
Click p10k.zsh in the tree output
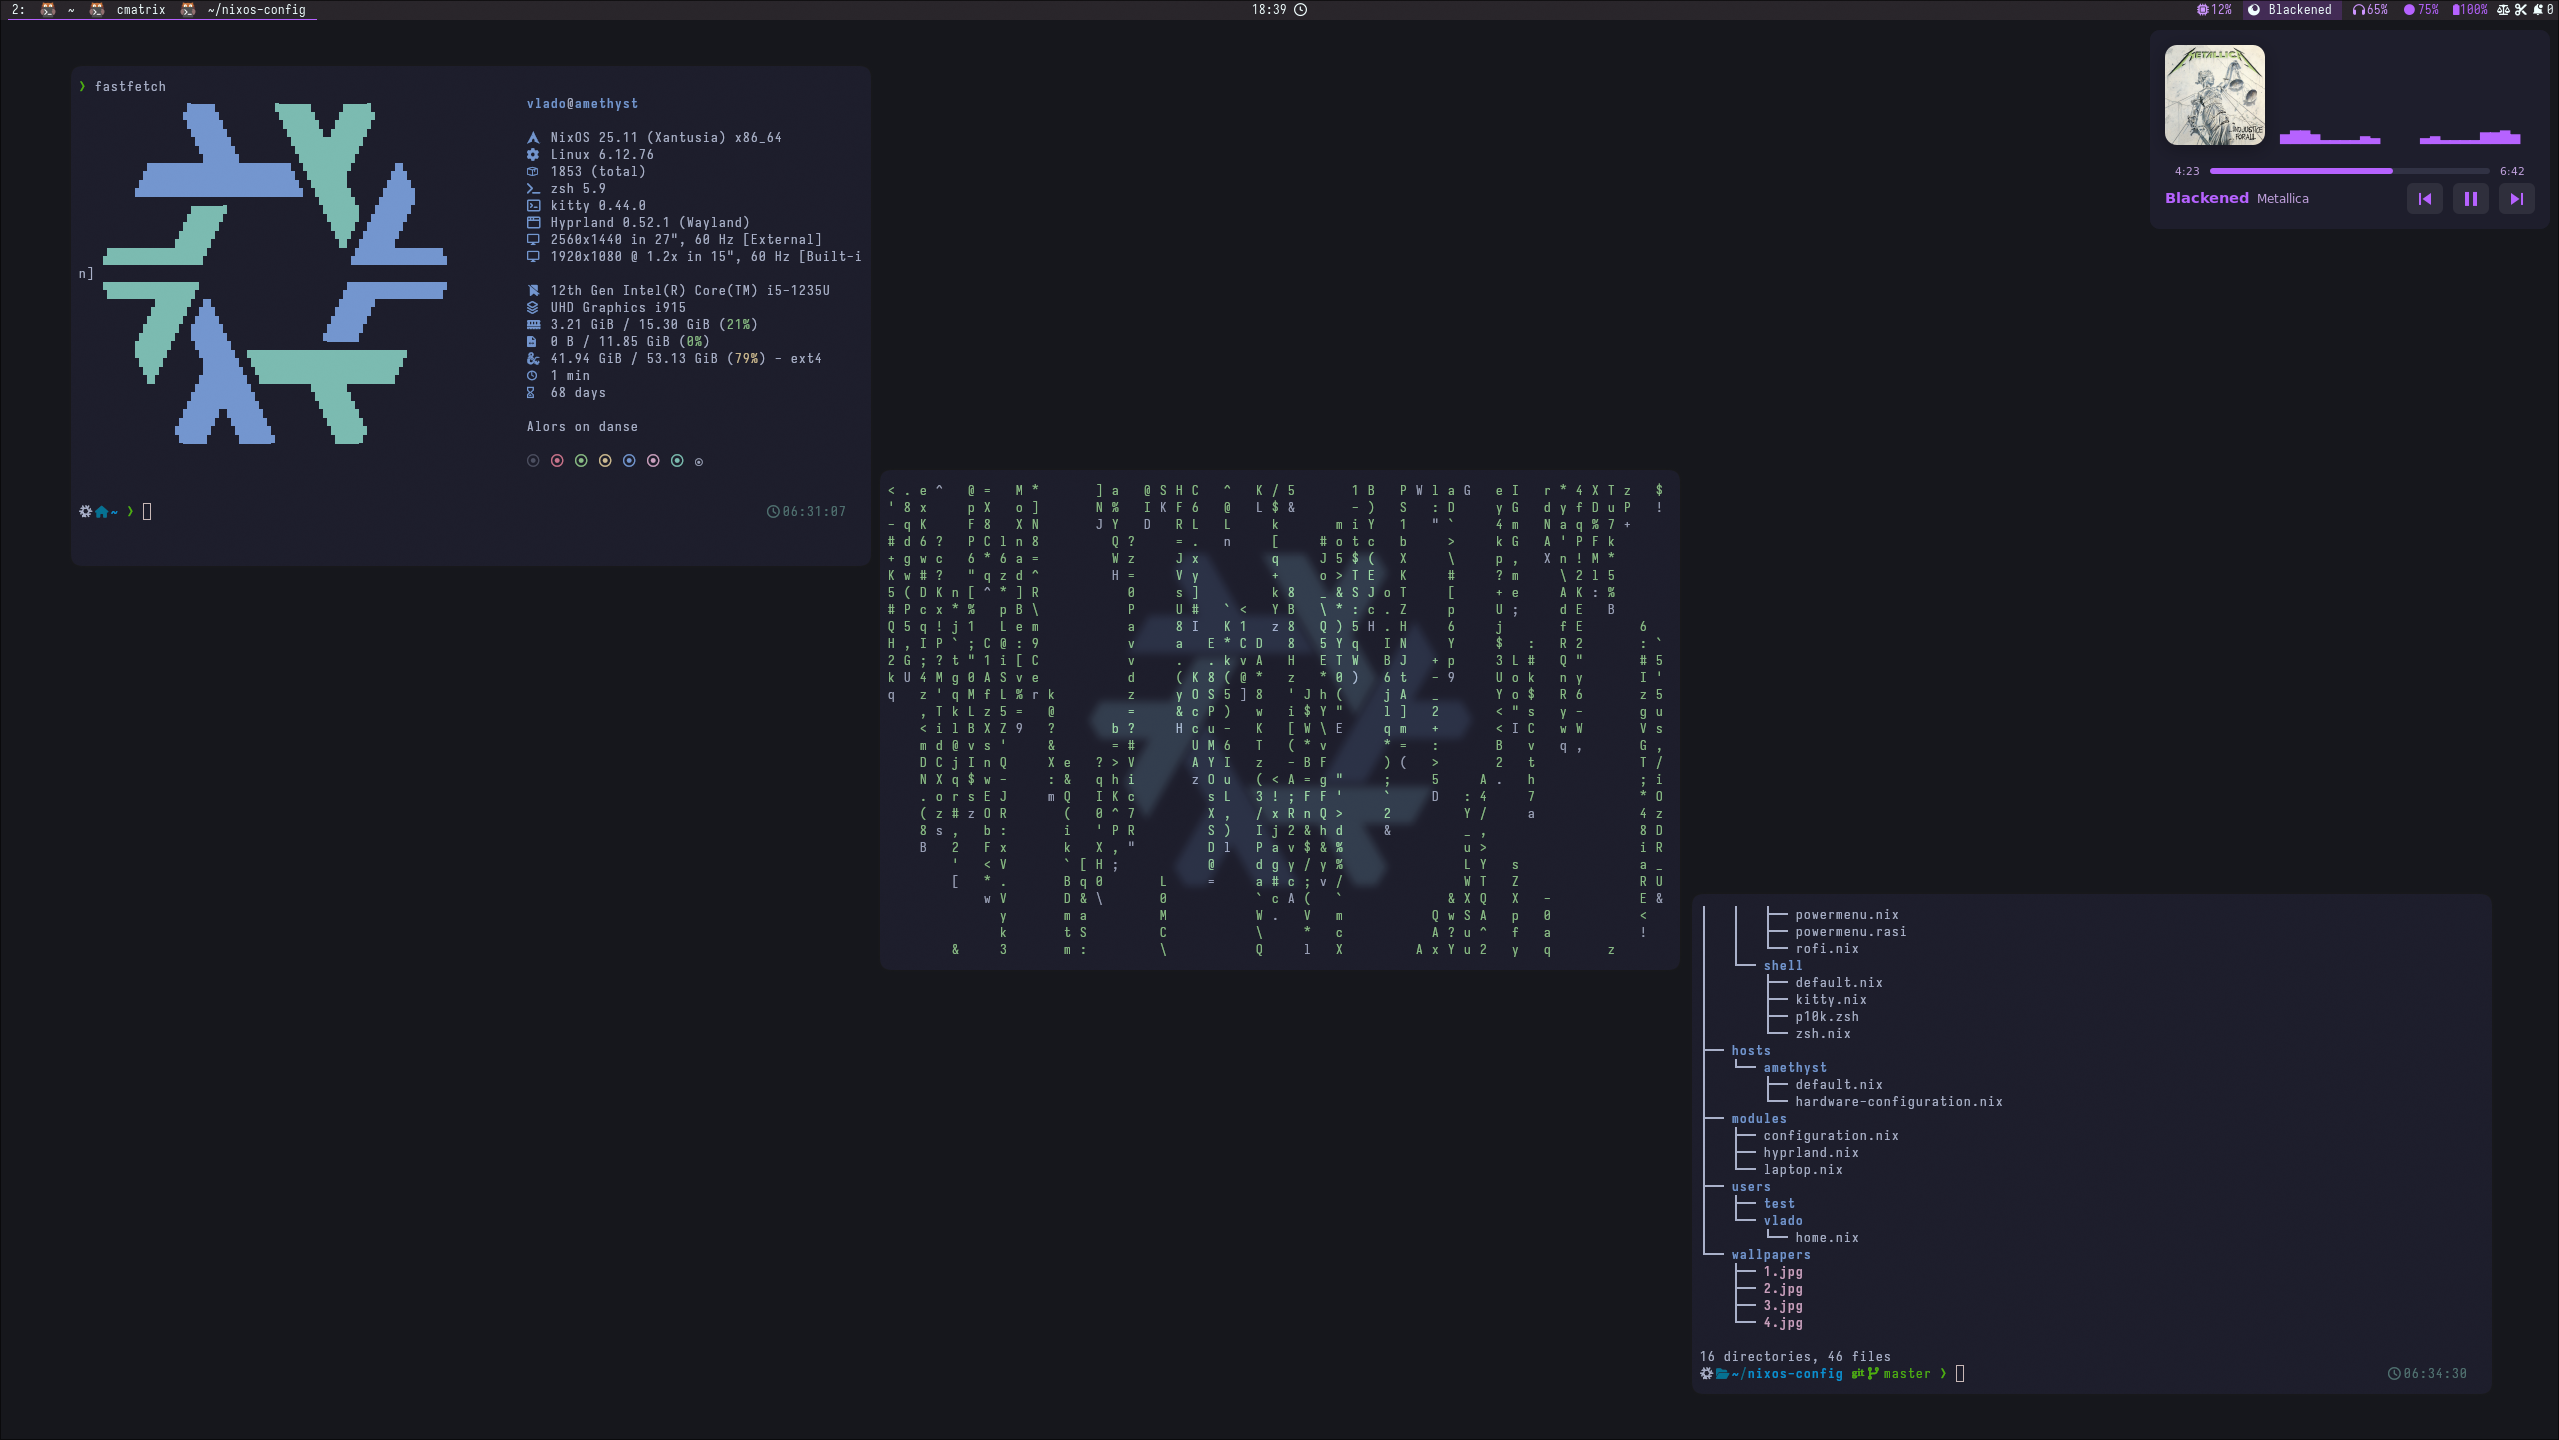(1827, 1017)
